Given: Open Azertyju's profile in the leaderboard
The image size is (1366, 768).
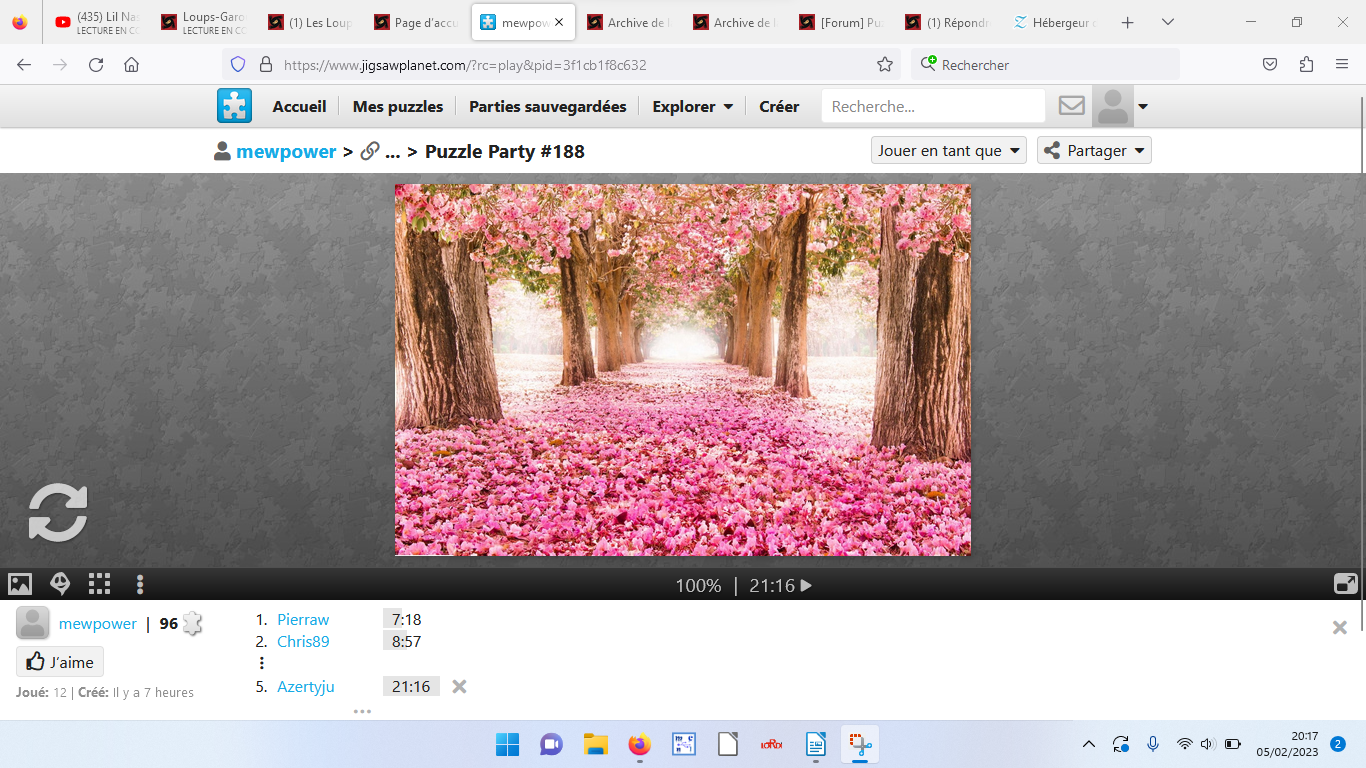Looking at the screenshot, I should pyautogui.click(x=306, y=687).
